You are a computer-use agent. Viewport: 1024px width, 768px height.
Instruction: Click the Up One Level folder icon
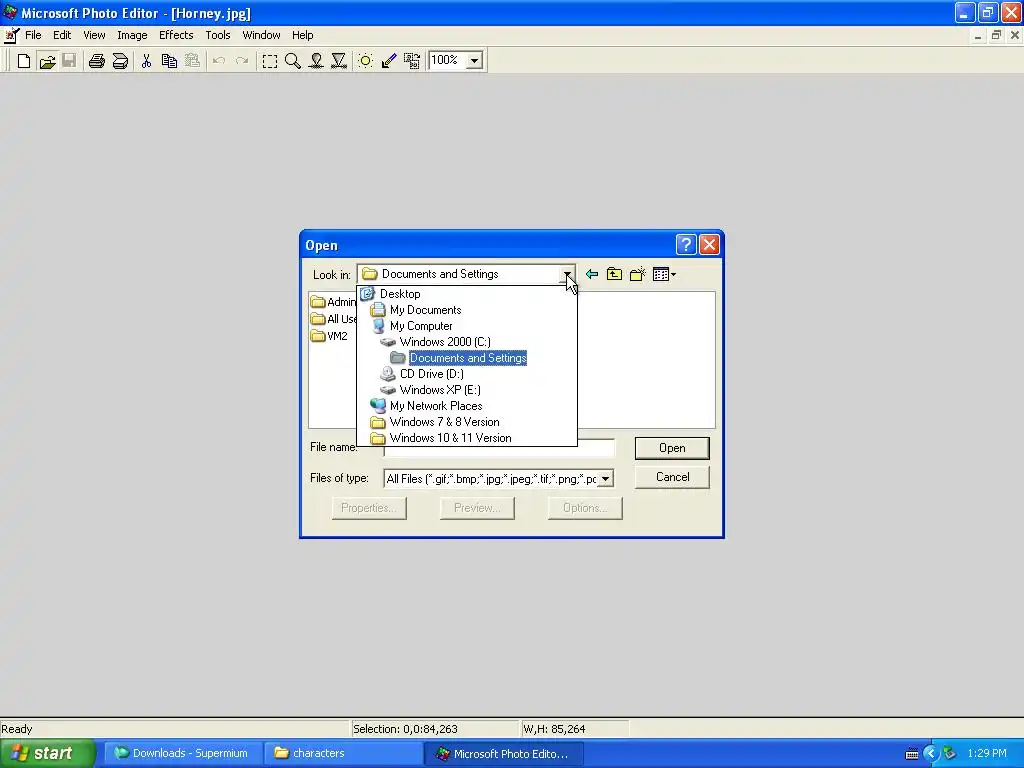pyautogui.click(x=615, y=274)
